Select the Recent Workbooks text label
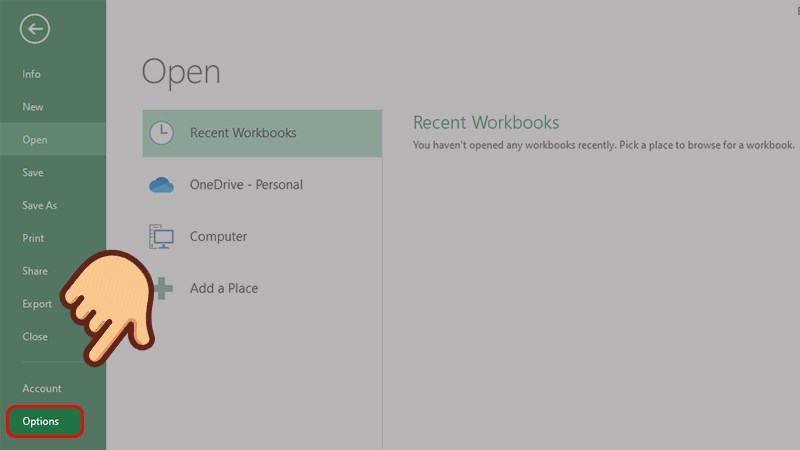Screen dimensions: 800x450 click(243, 133)
